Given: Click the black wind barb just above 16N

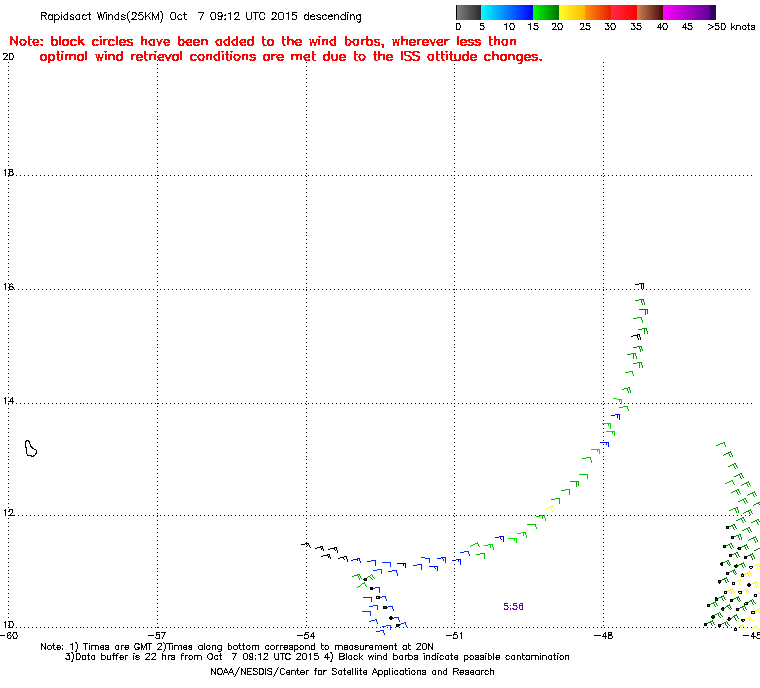Looking at the screenshot, I should coord(640,285).
